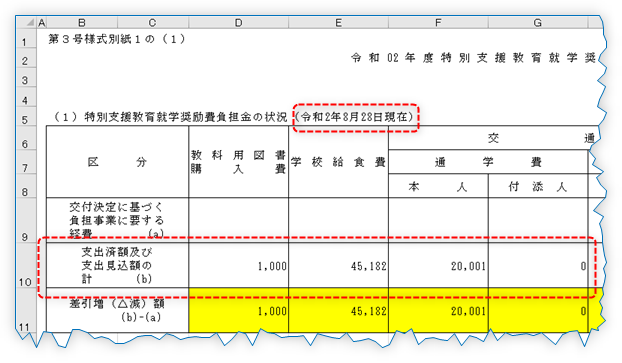The image size is (622, 363).
Task: Click the 区 分 header cell
Action: [117, 162]
